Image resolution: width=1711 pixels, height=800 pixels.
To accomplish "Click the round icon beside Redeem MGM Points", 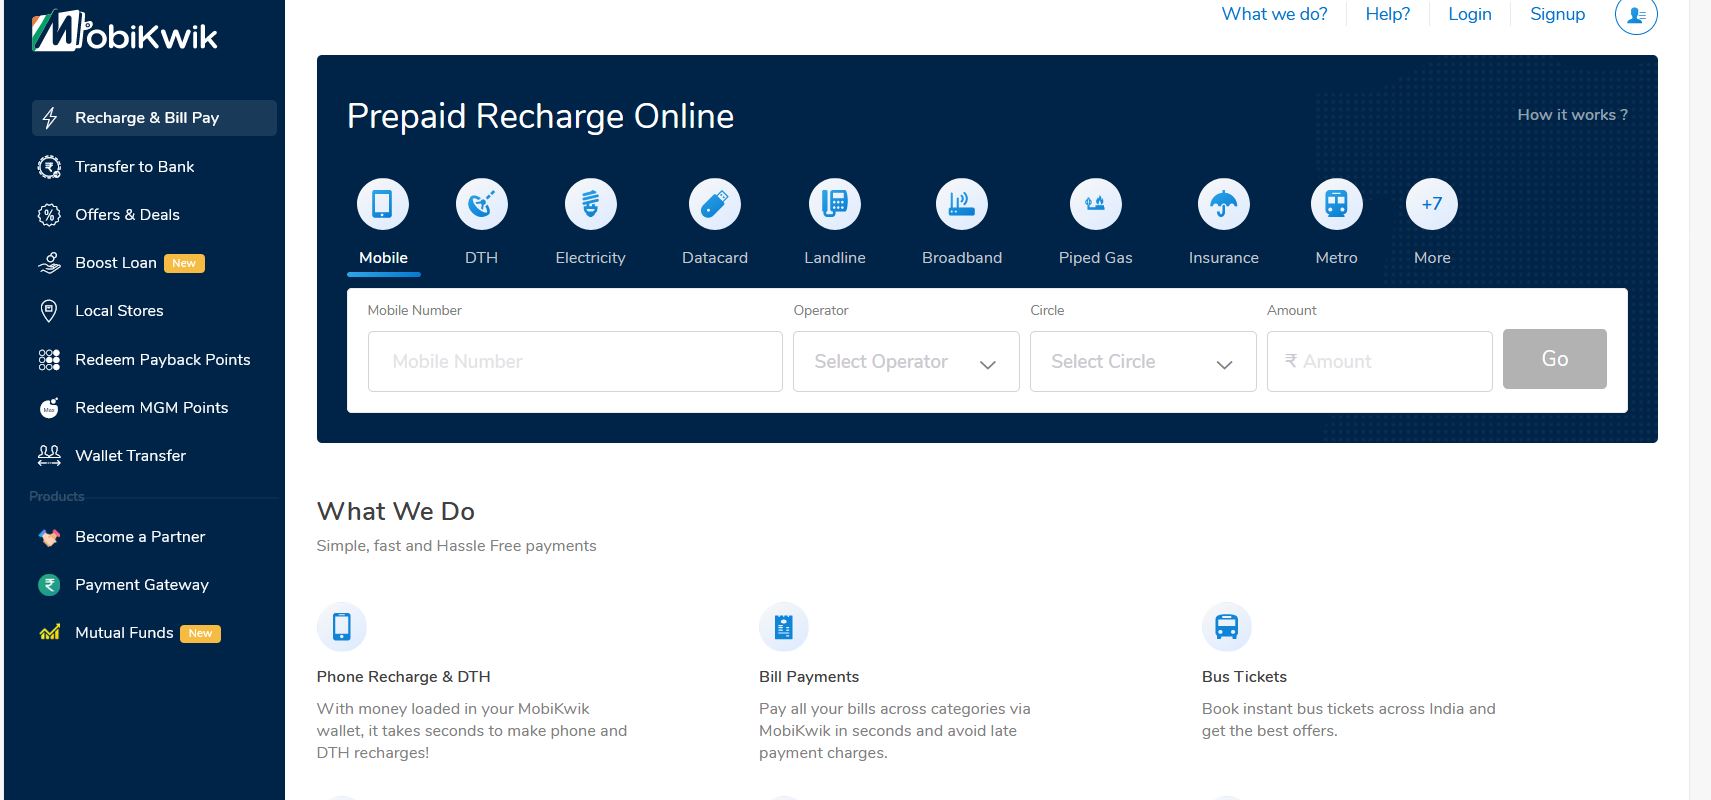I will pyautogui.click(x=49, y=408).
